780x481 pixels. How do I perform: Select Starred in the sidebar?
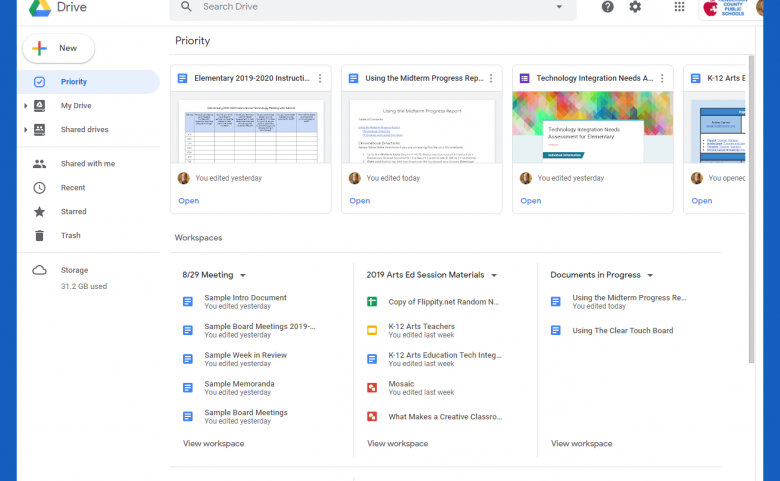point(73,212)
